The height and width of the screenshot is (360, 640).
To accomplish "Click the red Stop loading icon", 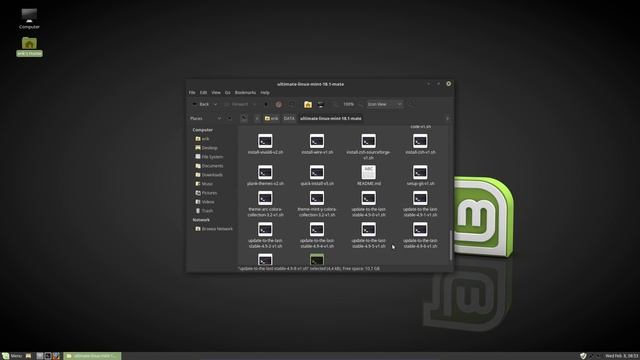I will tap(278, 104).
